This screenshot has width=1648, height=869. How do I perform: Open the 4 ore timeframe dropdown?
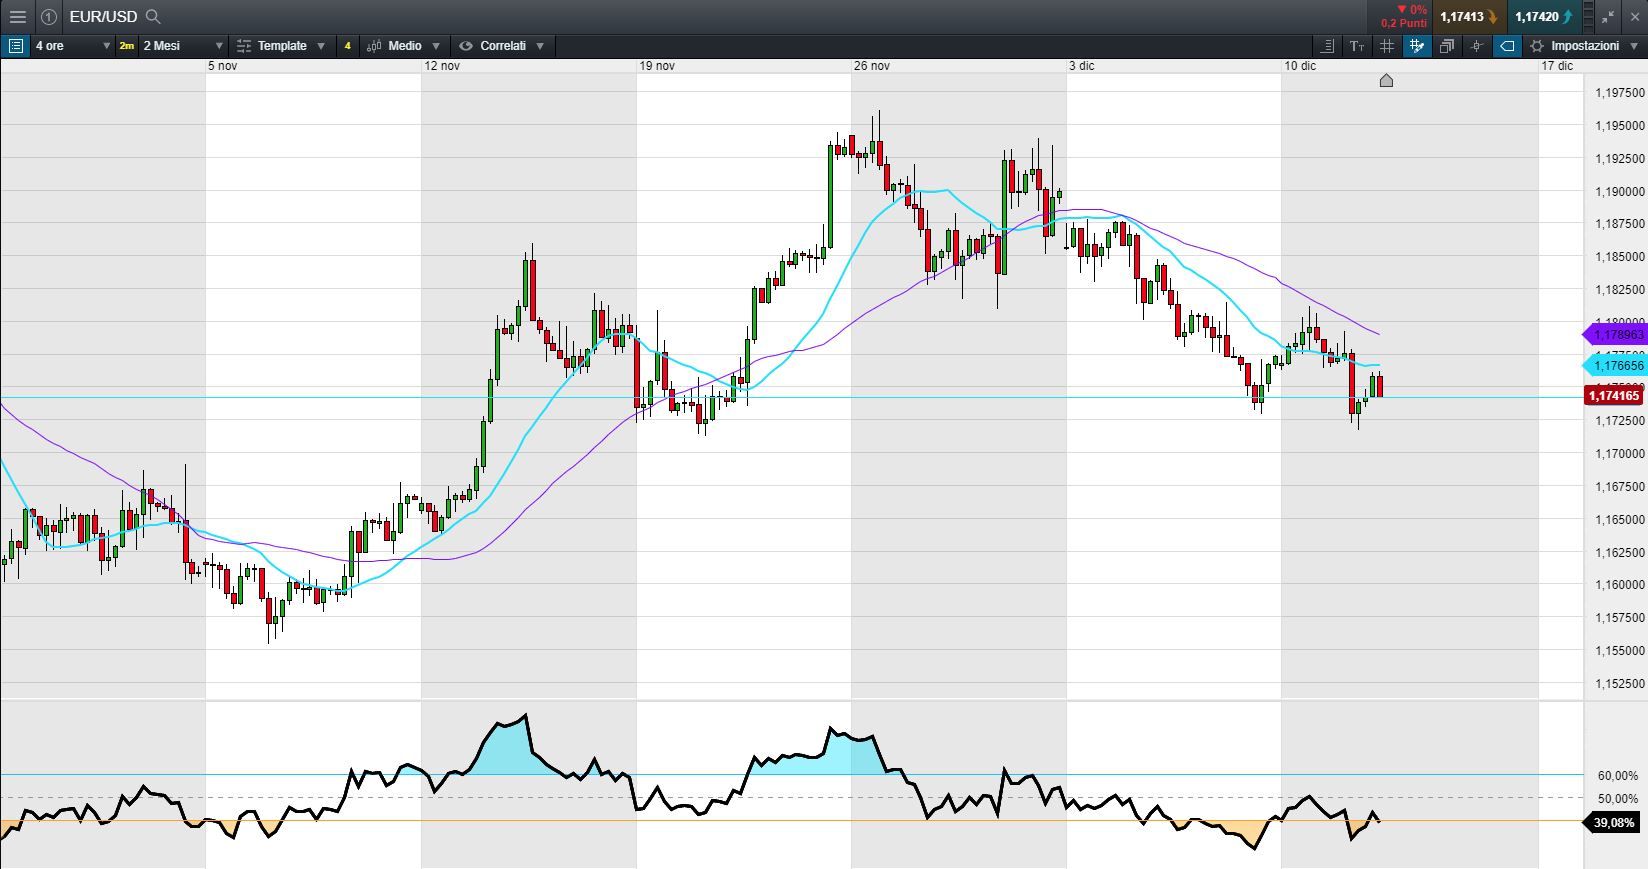71,46
